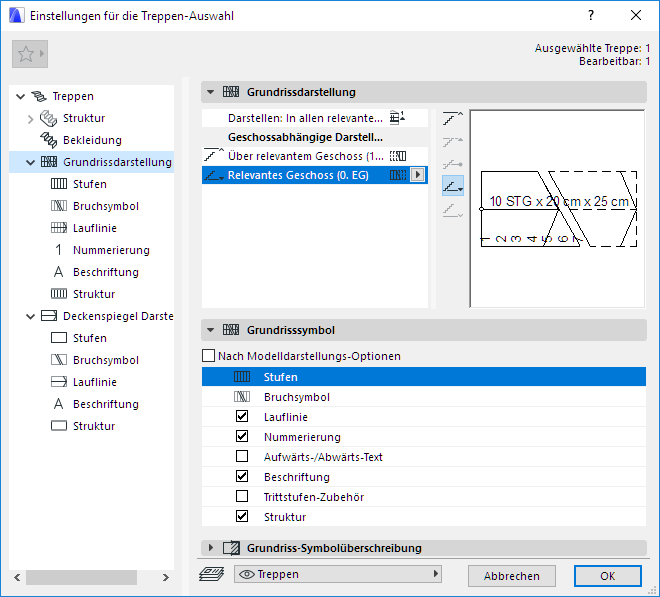Click the layout icon in Über relevantem Geschoss row

click(x=398, y=156)
